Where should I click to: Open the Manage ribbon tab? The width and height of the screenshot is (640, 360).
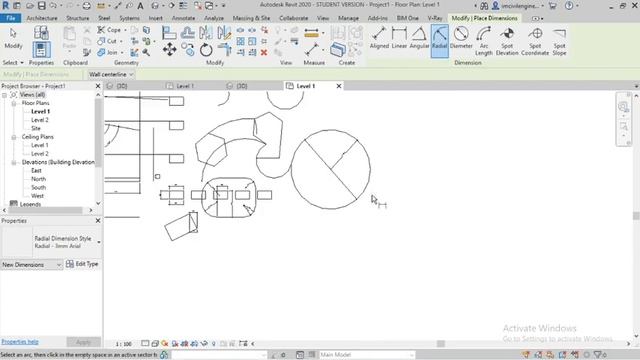[x=348, y=18]
